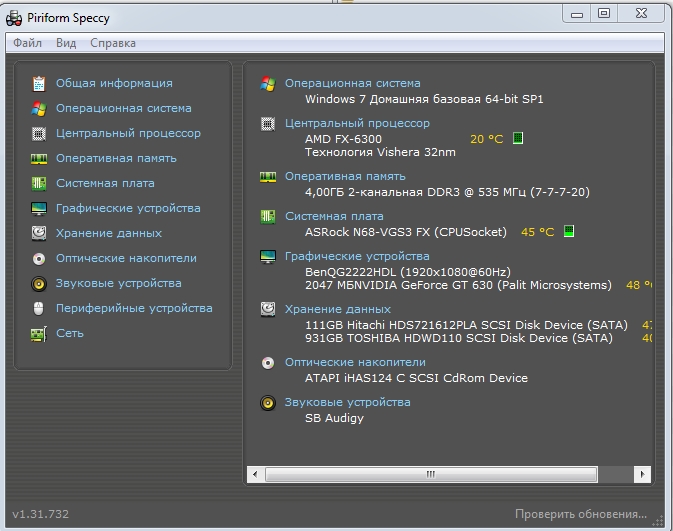
Task: Click the AMD FX-6300 text
Action: (x=343, y=139)
